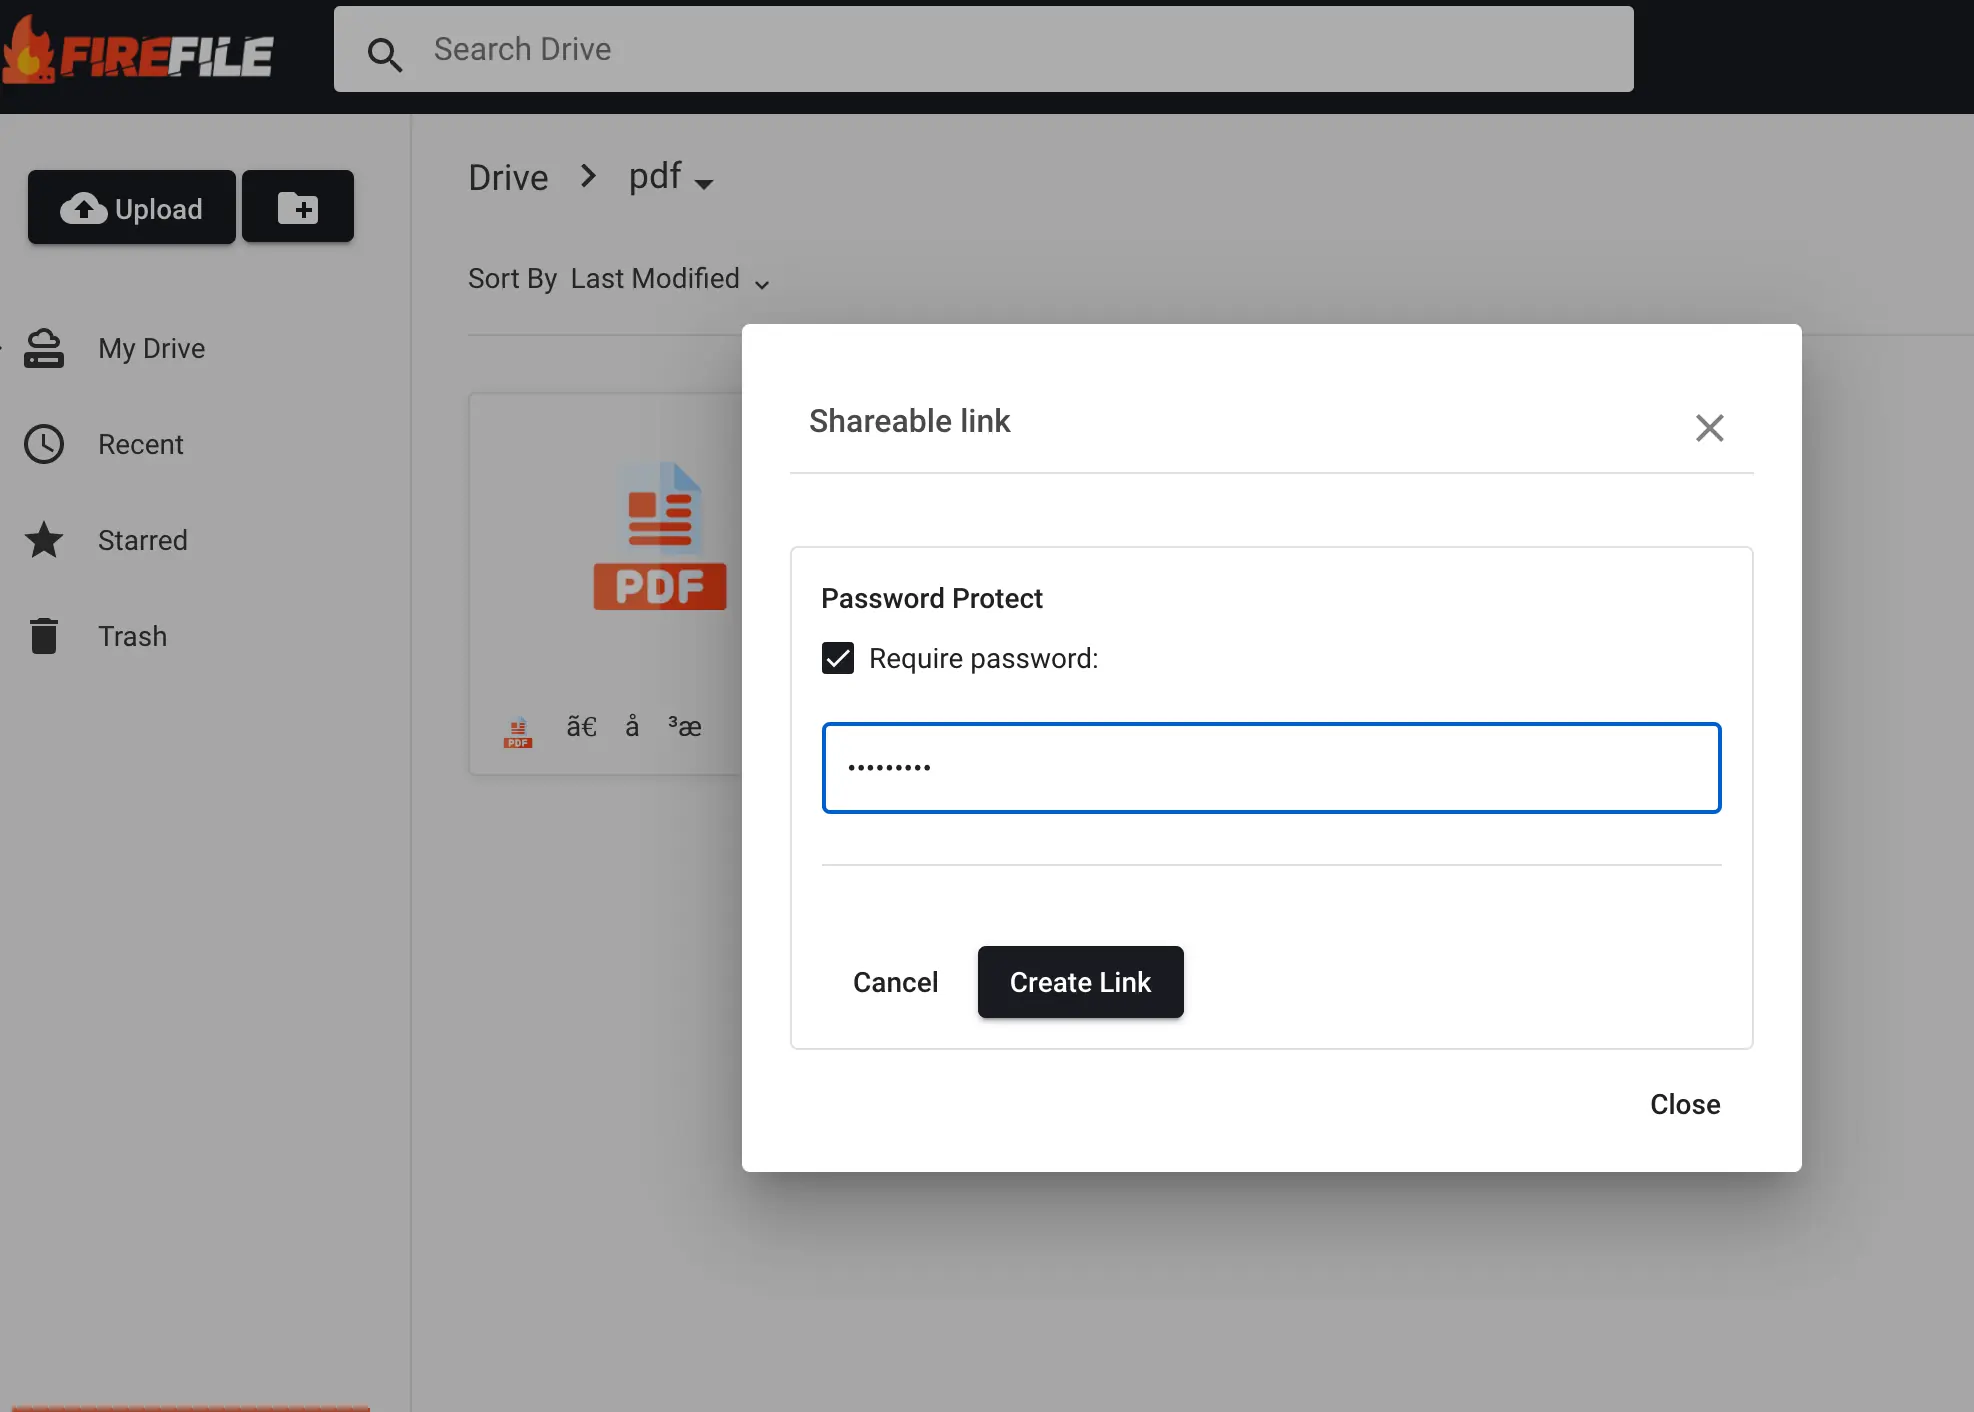Go to Drive in the breadcrumb

pyautogui.click(x=509, y=178)
